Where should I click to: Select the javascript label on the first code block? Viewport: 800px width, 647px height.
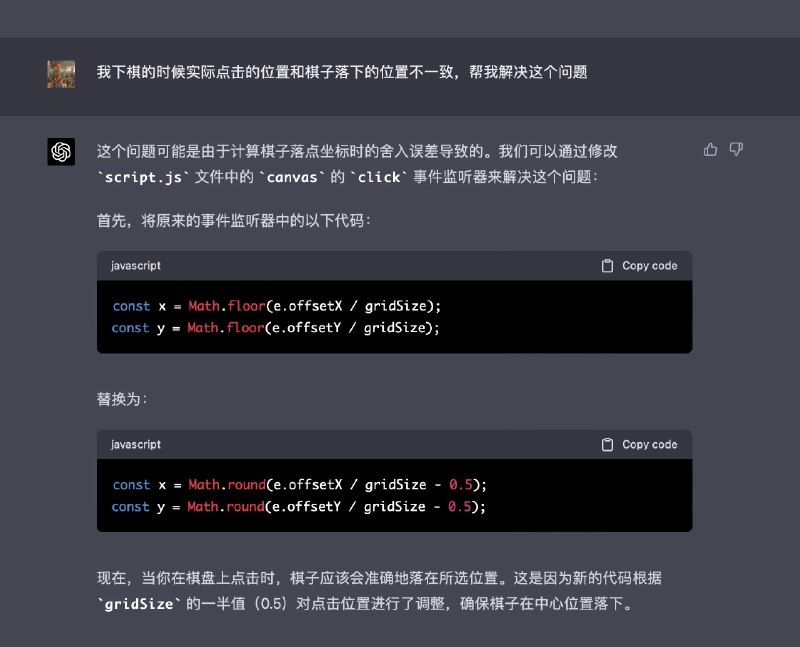coord(135,265)
